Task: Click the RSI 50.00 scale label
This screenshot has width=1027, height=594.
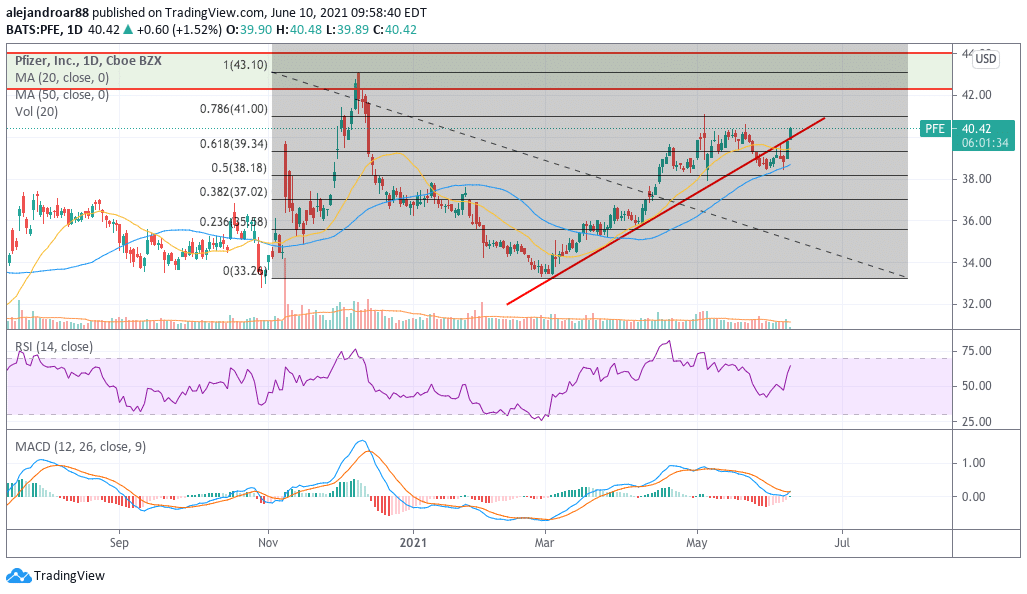Action: pyautogui.click(x=977, y=386)
